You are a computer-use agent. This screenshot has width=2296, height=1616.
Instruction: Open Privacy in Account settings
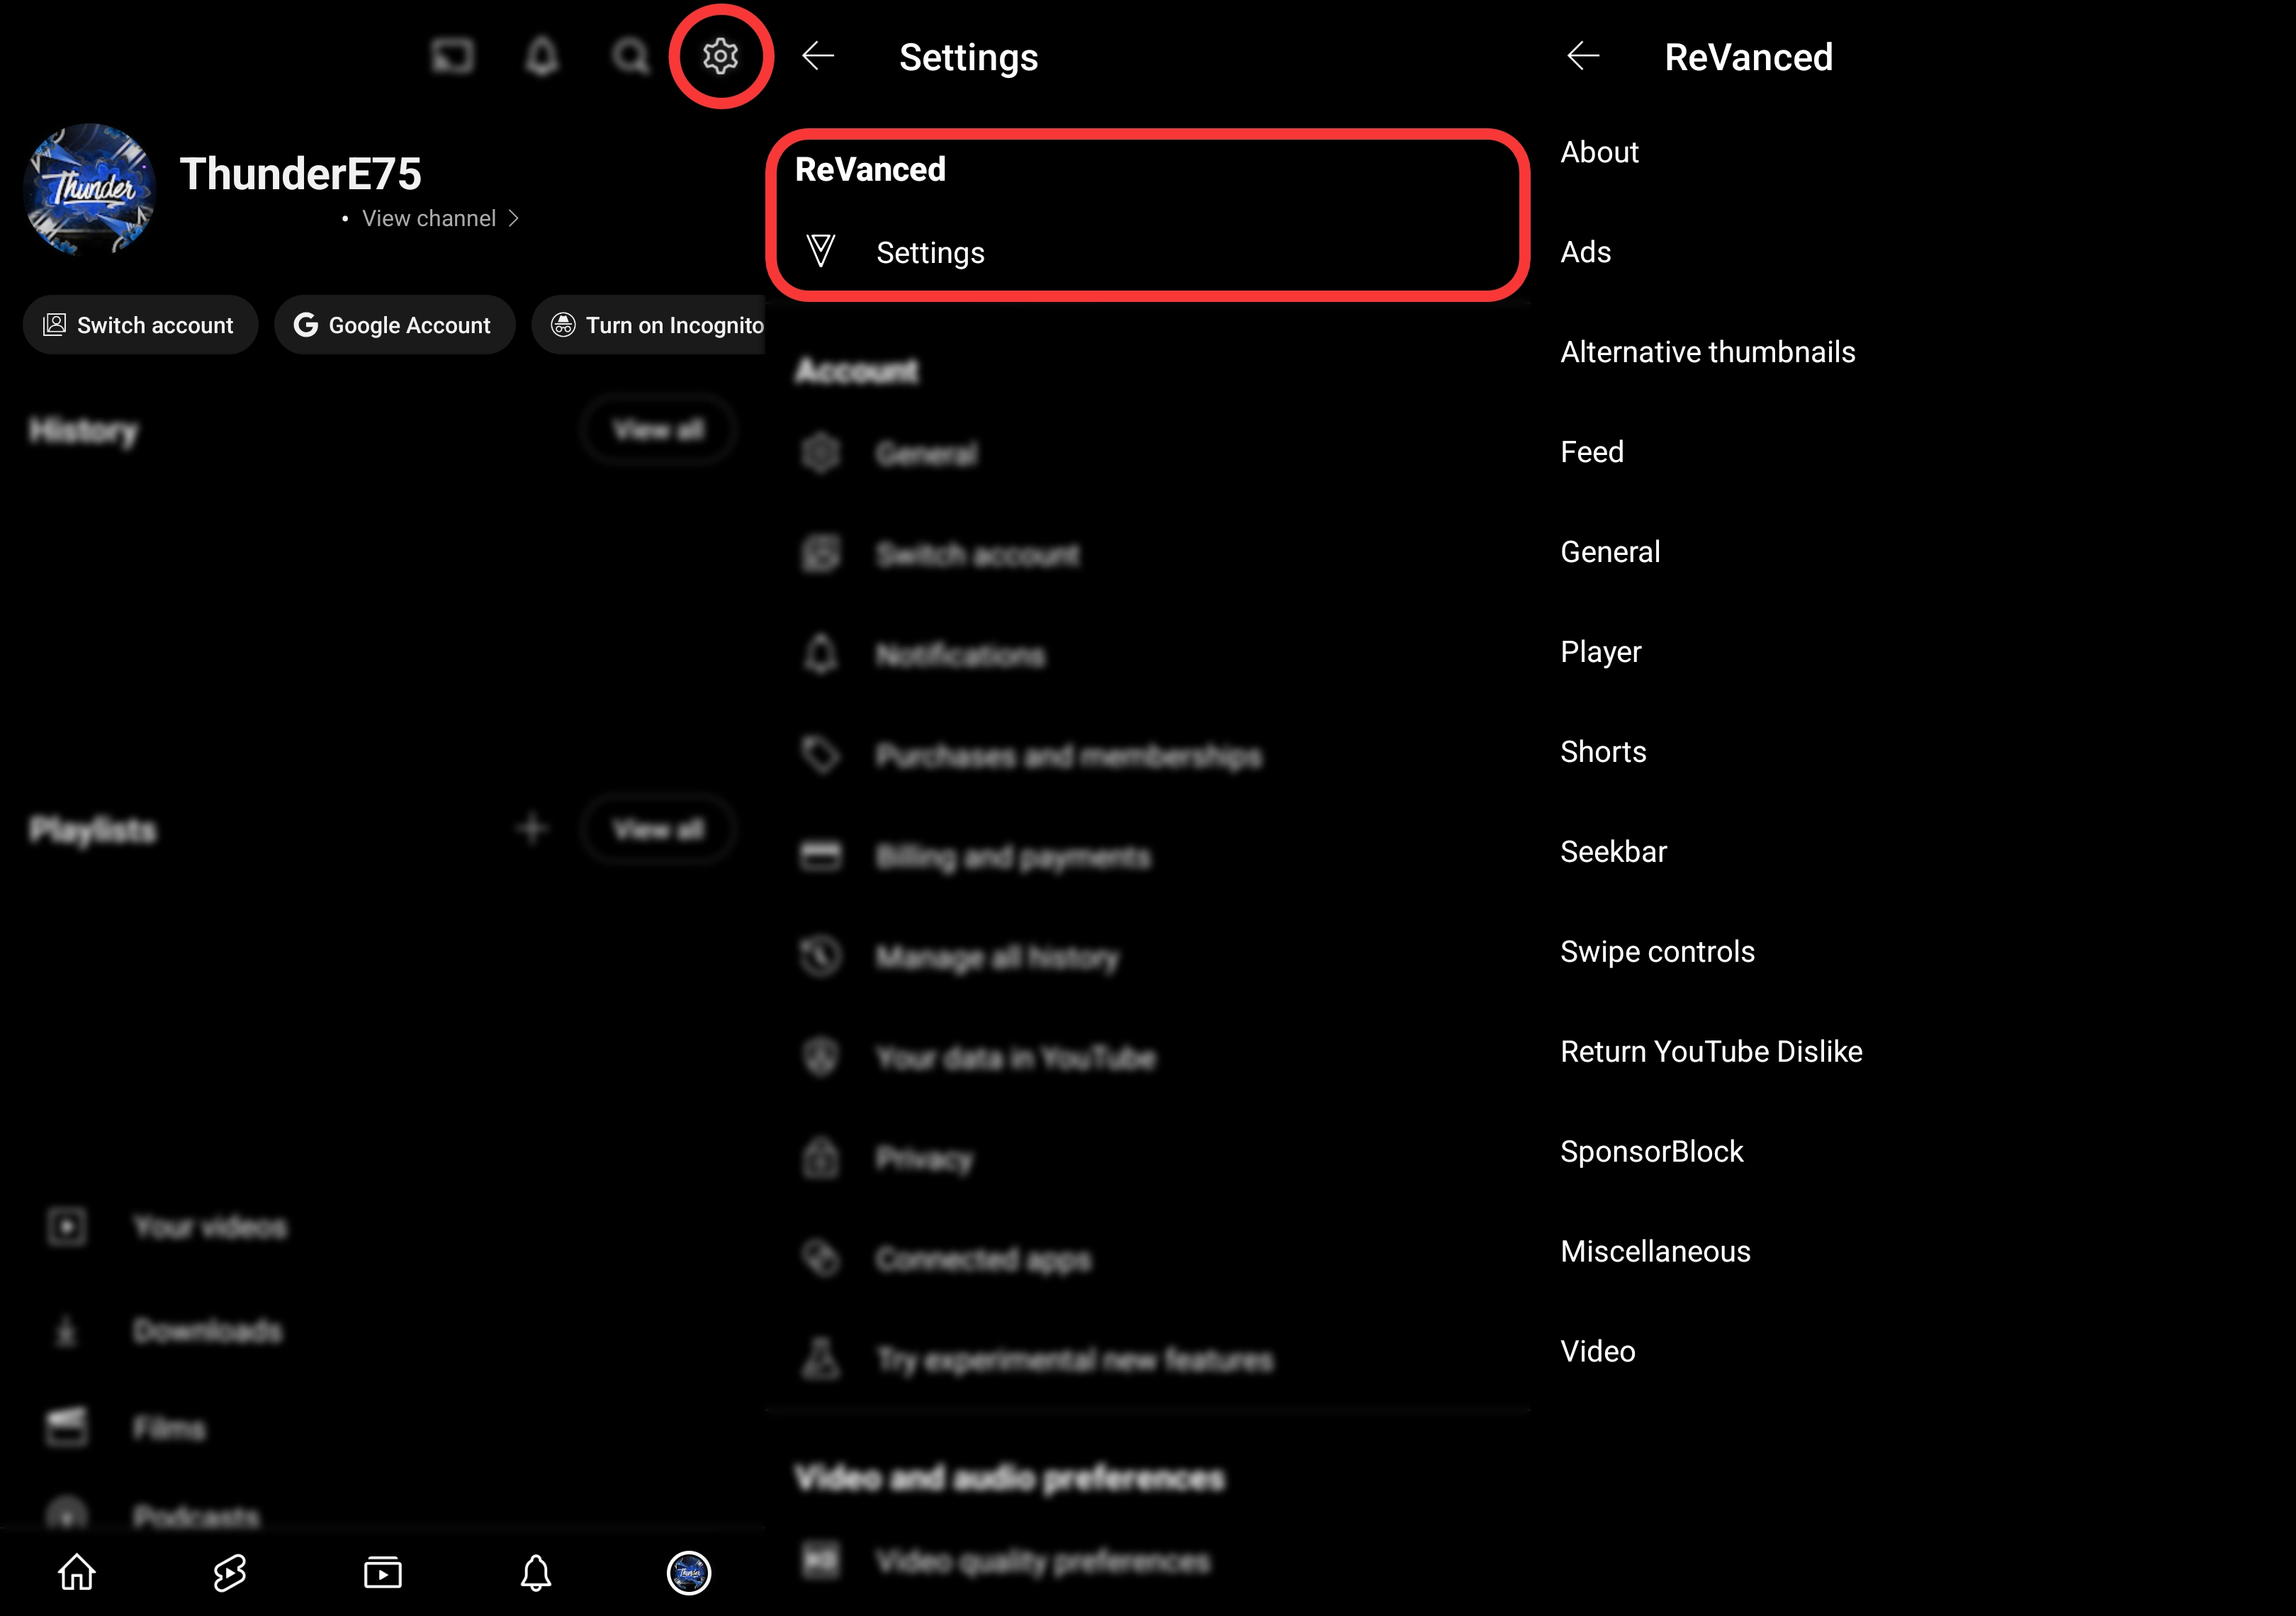(923, 1159)
